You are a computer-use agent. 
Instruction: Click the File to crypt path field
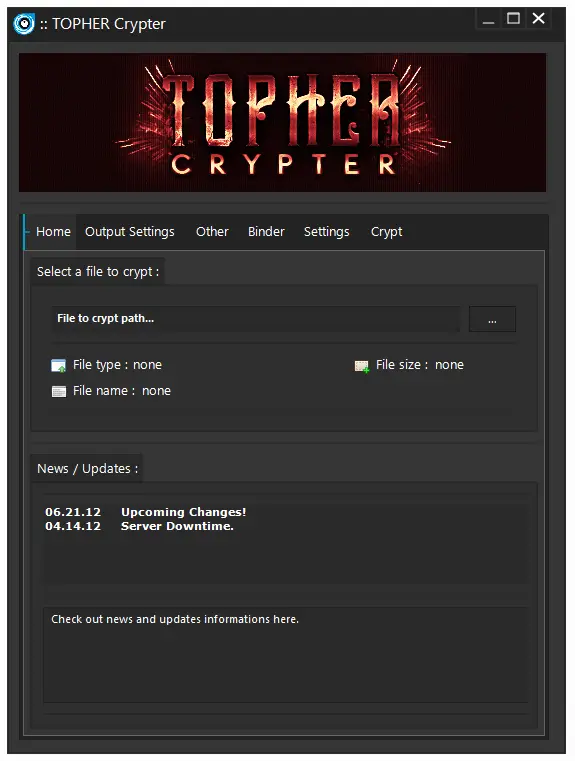(256, 319)
